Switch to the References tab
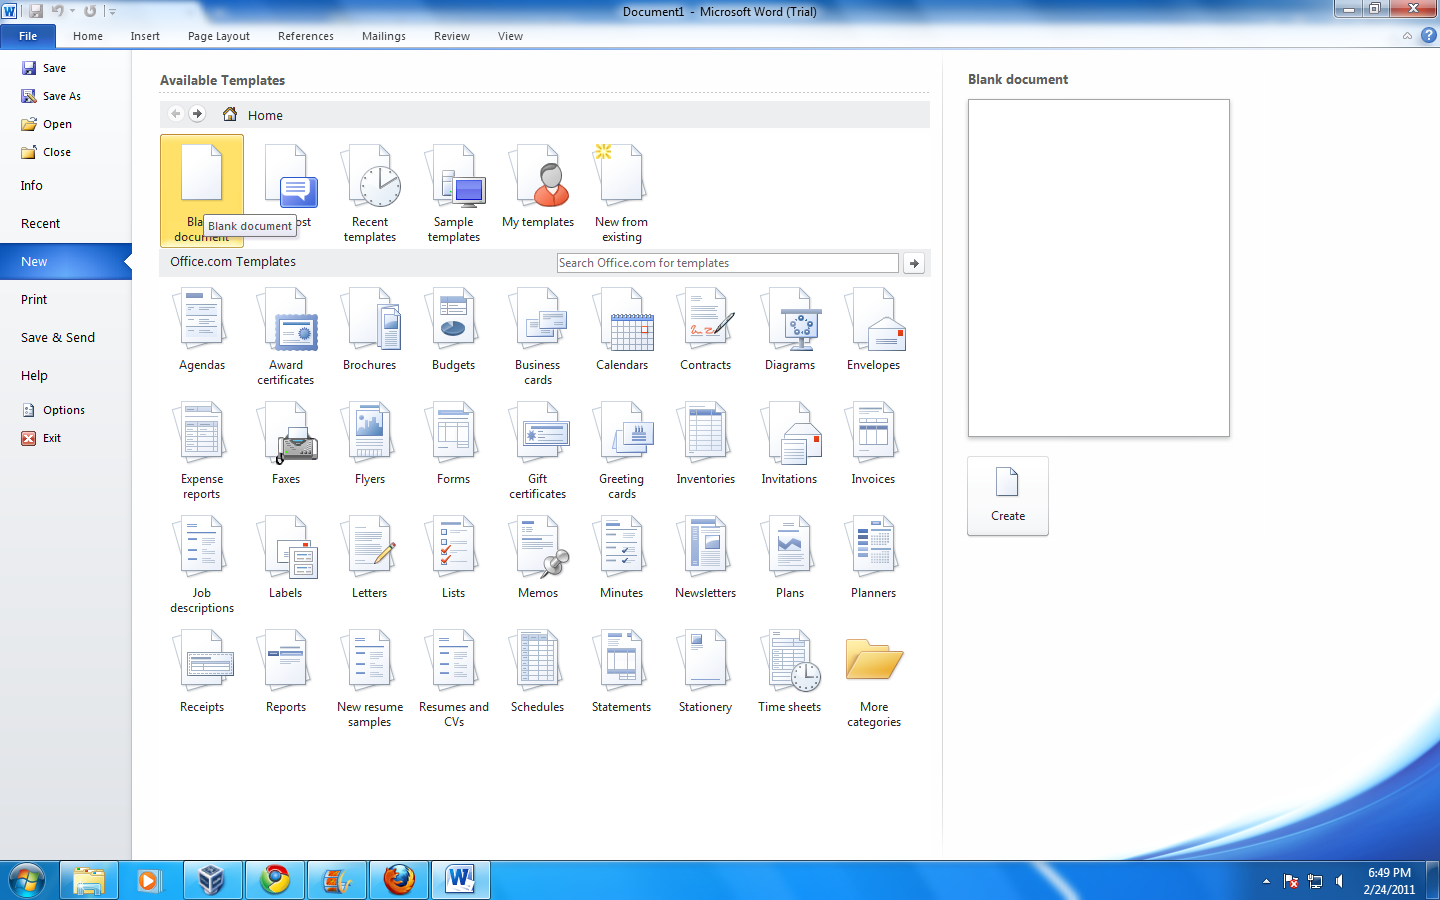This screenshot has height=900, width=1440. pyautogui.click(x=306, y=36)
